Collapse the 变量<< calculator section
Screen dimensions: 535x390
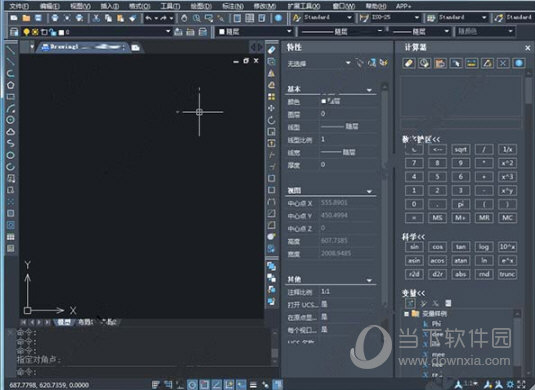413,293
